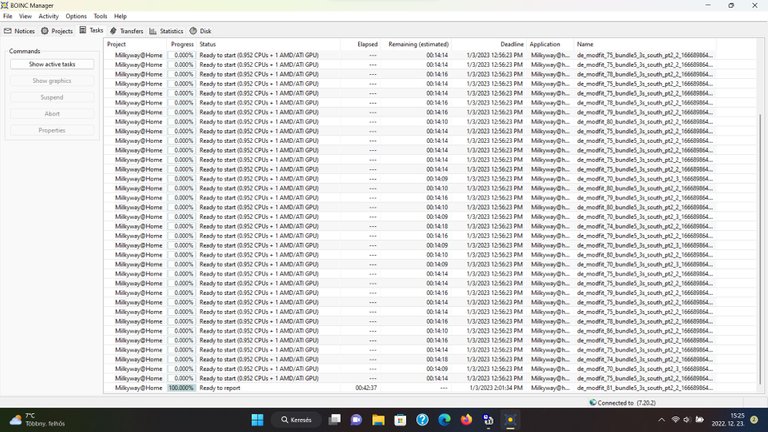Click the Suspend command button

pos(52,97)
